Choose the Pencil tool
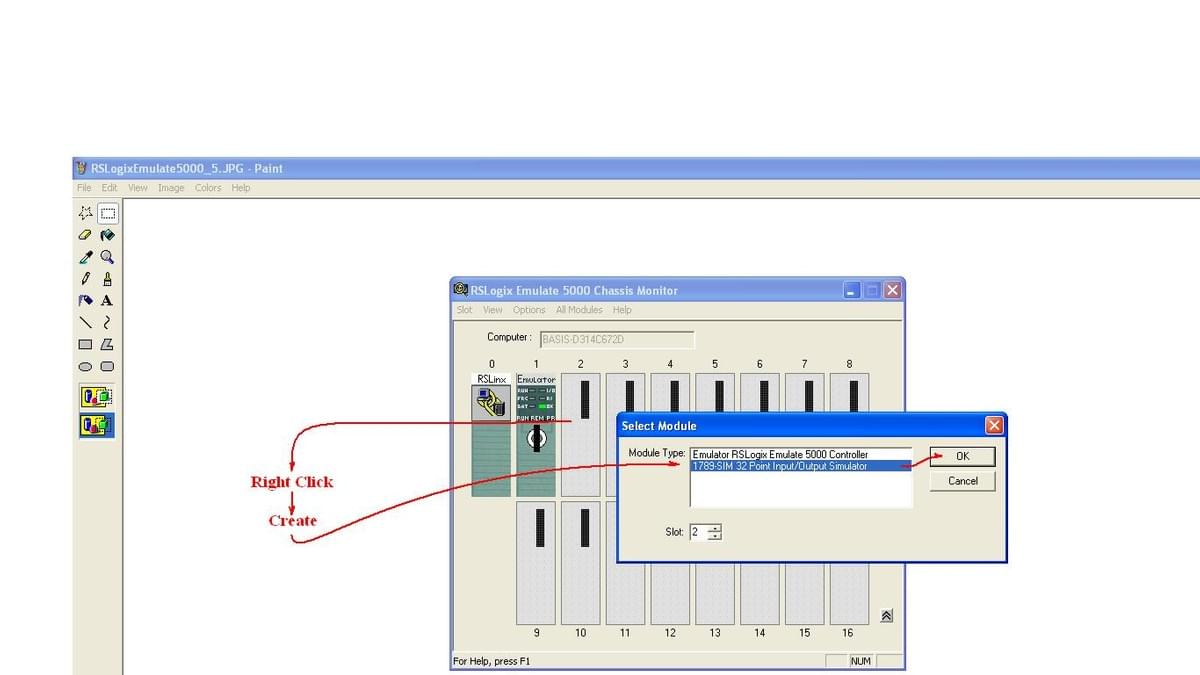Image resolution: width=1200 pixels, height=675 pixels. (x=85, y=278)
